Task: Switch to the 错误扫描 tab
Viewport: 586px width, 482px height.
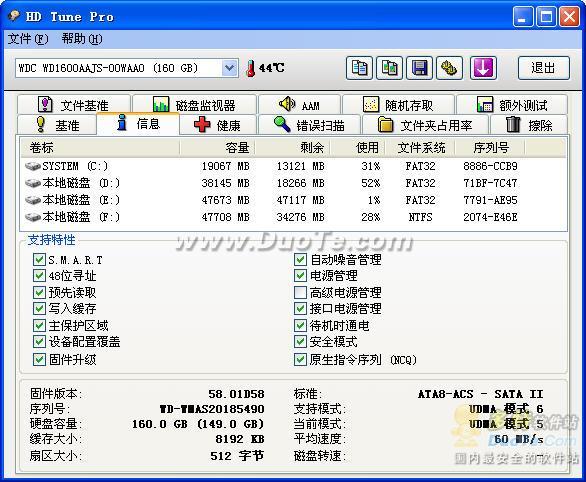Action: [x=309, y=125]
